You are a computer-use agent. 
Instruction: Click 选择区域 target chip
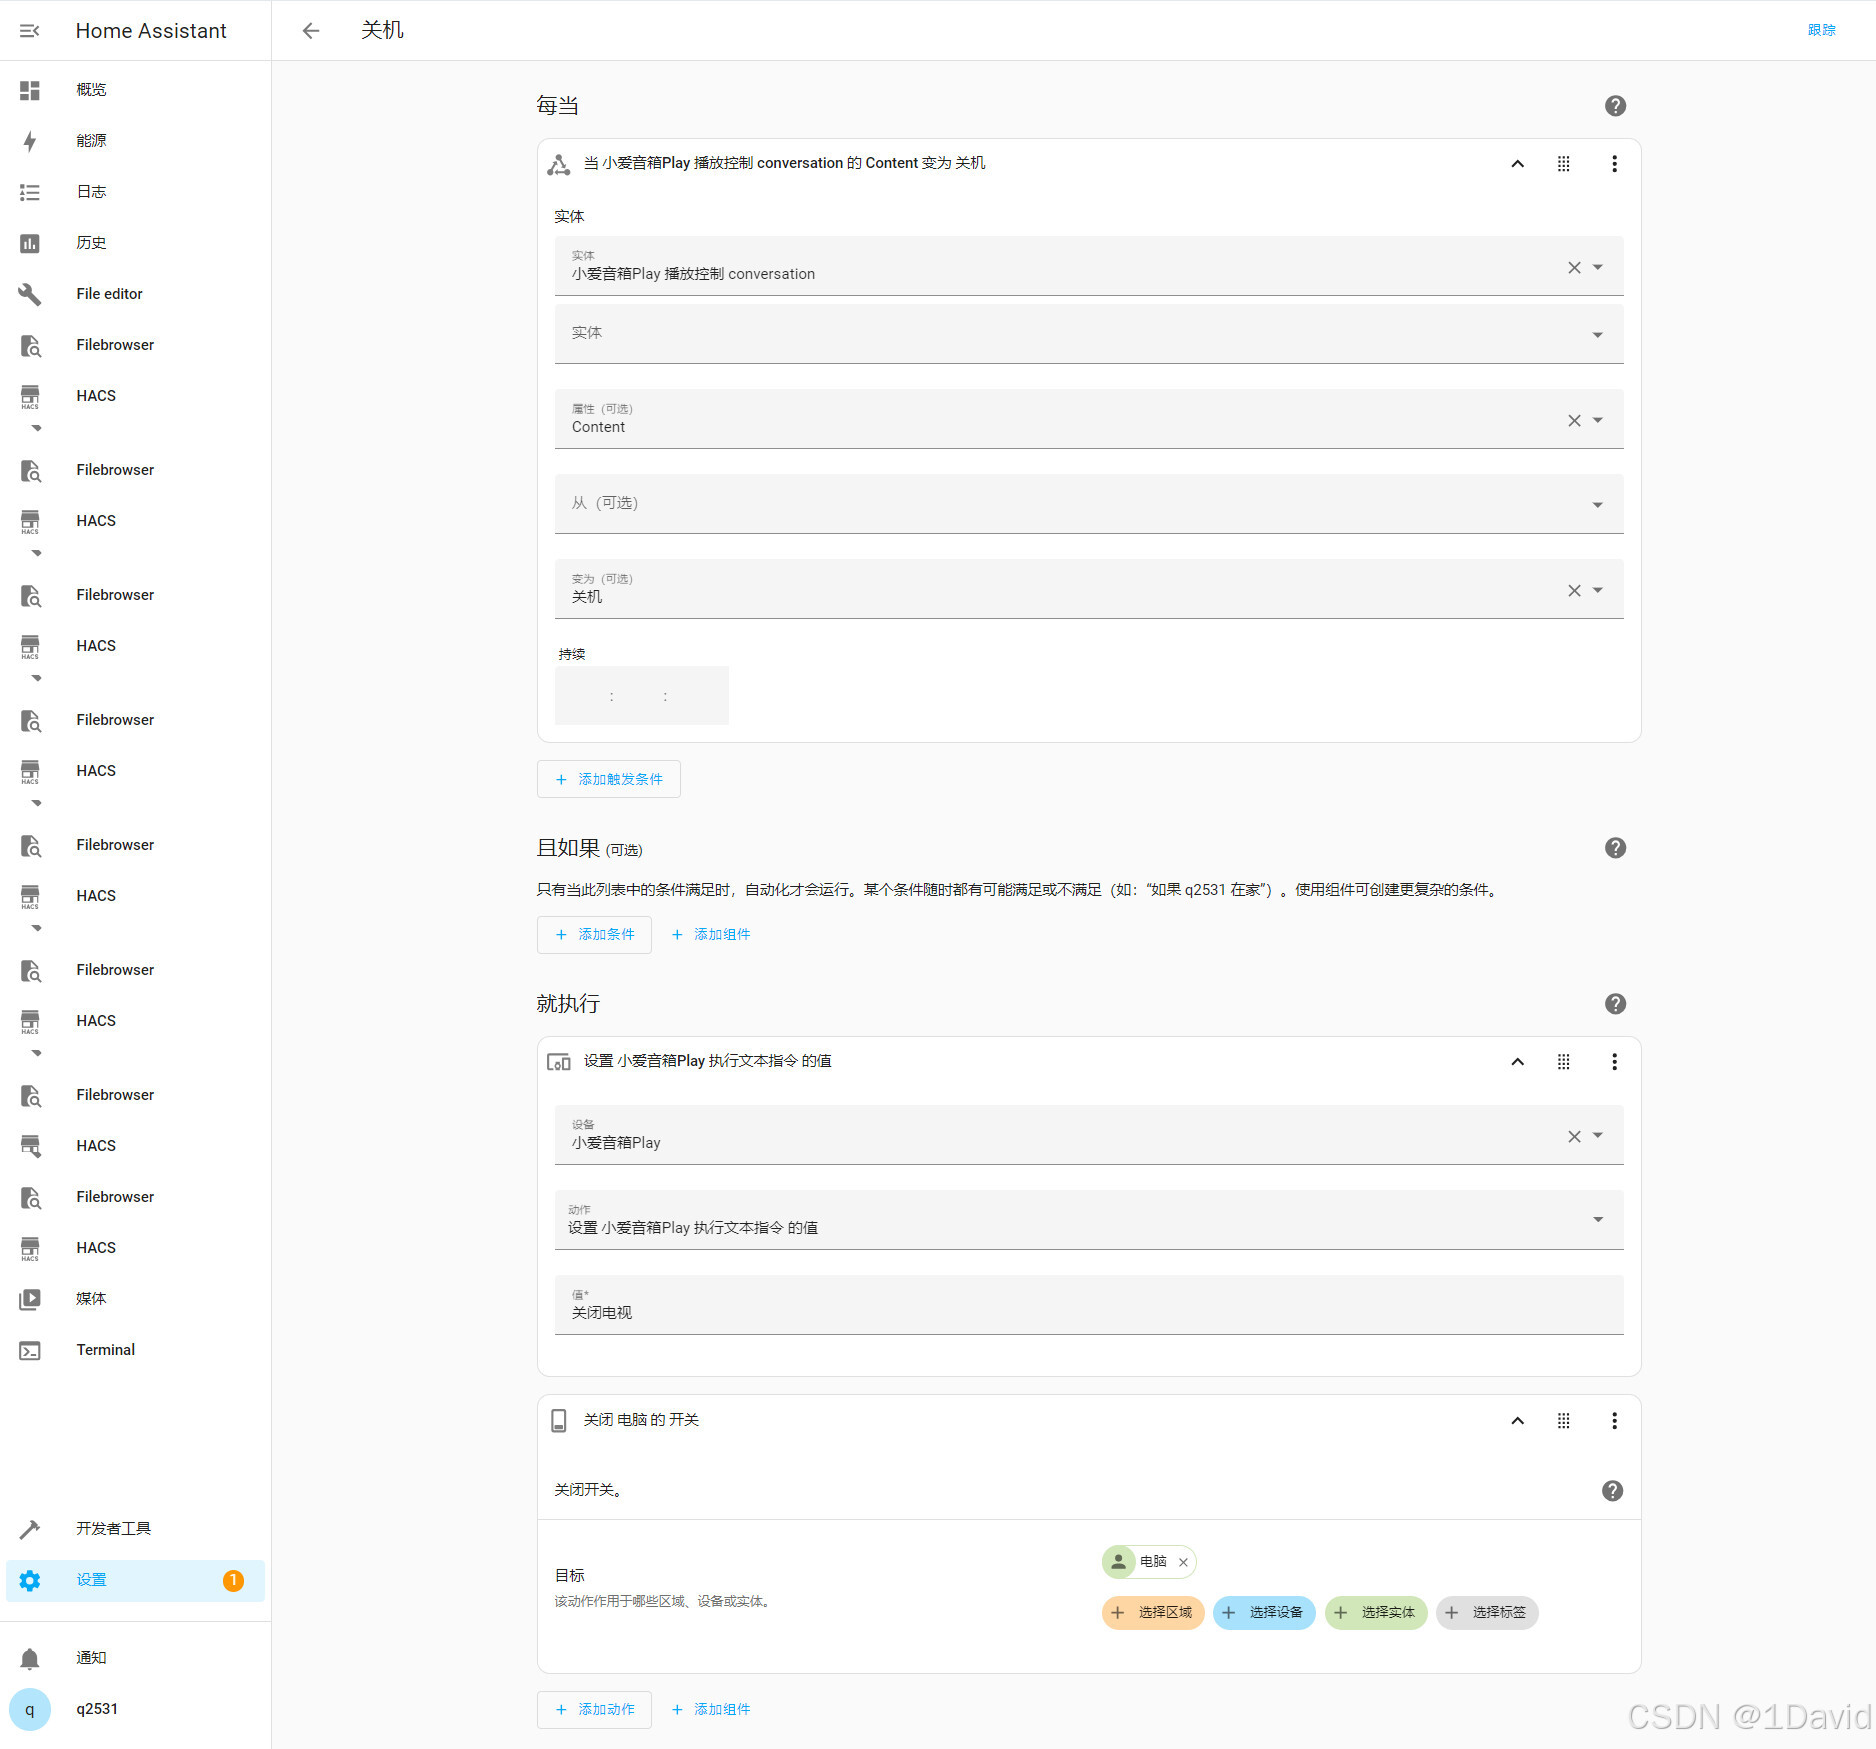1153,1613
